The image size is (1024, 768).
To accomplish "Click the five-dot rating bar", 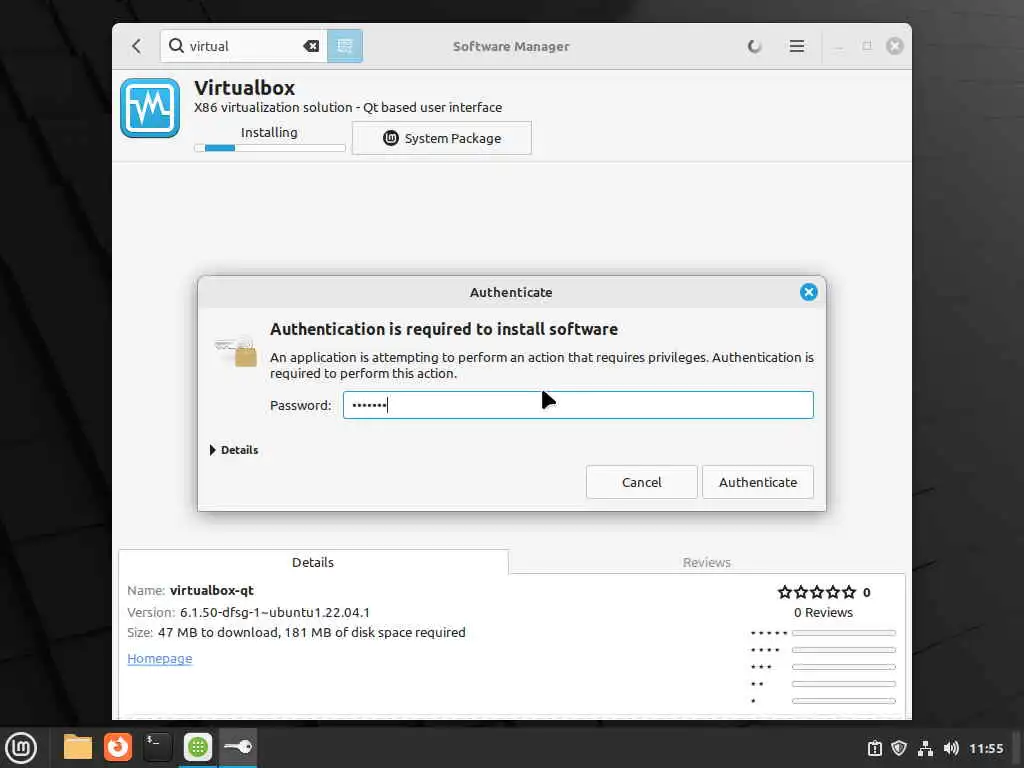I will 843,633.
